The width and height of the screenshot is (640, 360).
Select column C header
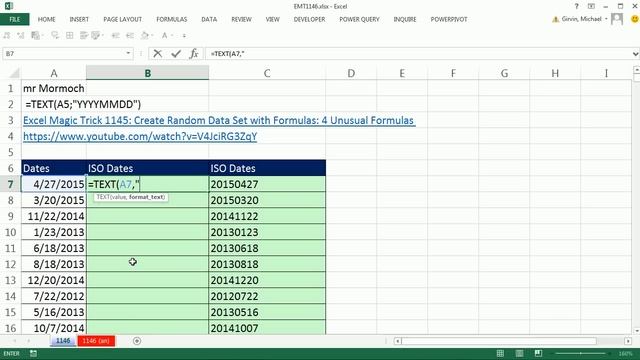pyautogui.click(x=267, y=73)
